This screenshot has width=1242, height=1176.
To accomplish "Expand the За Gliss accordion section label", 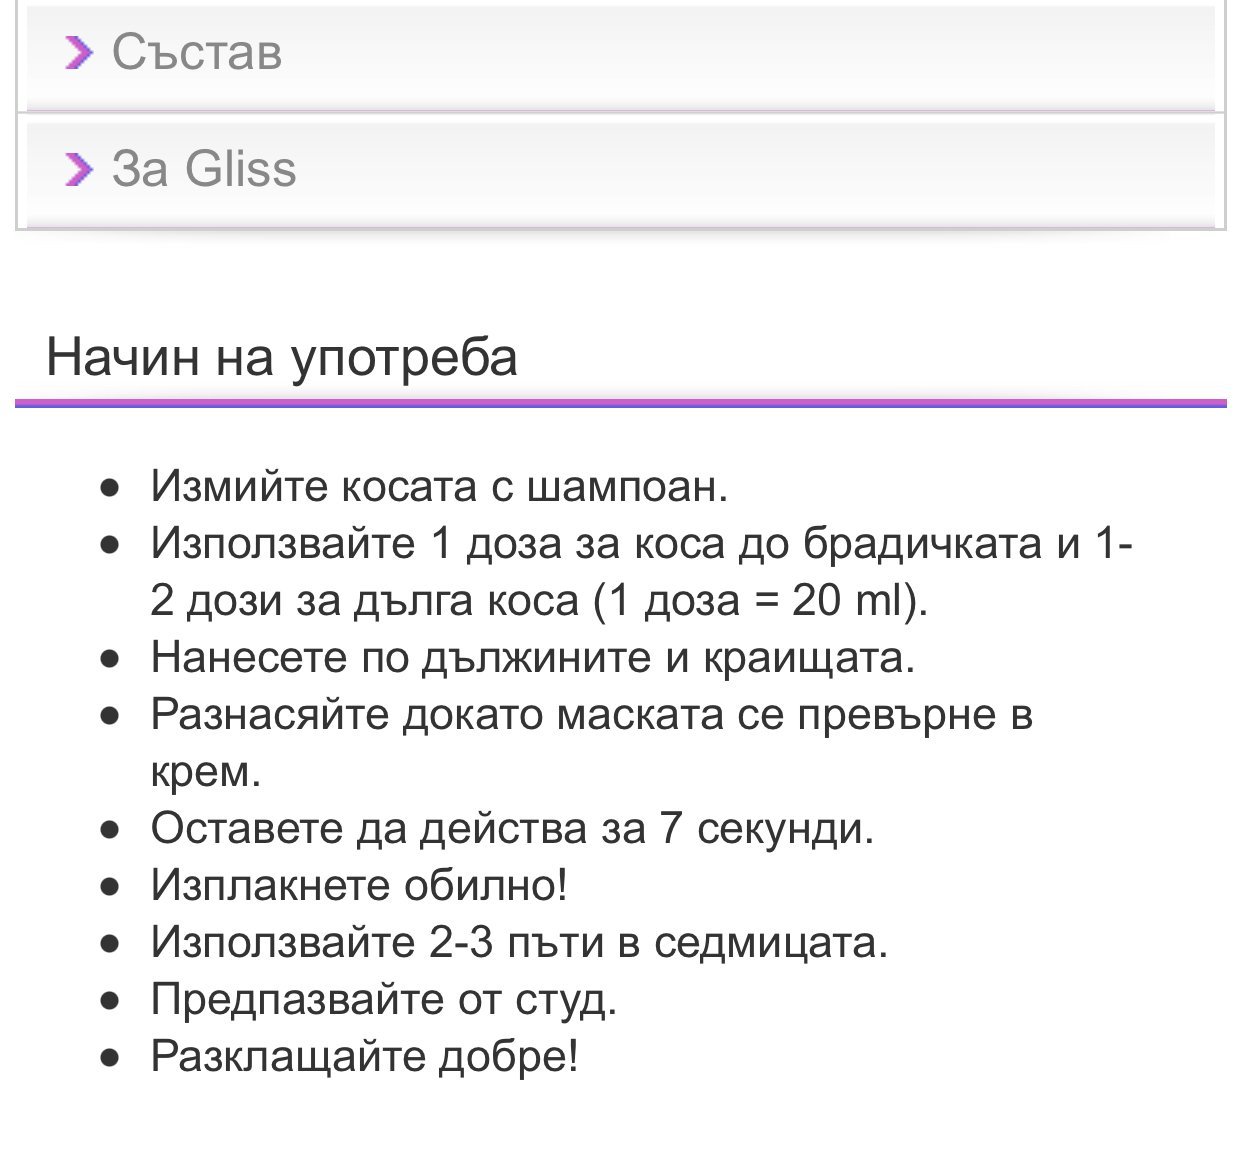I will click(x=204, y=169).
